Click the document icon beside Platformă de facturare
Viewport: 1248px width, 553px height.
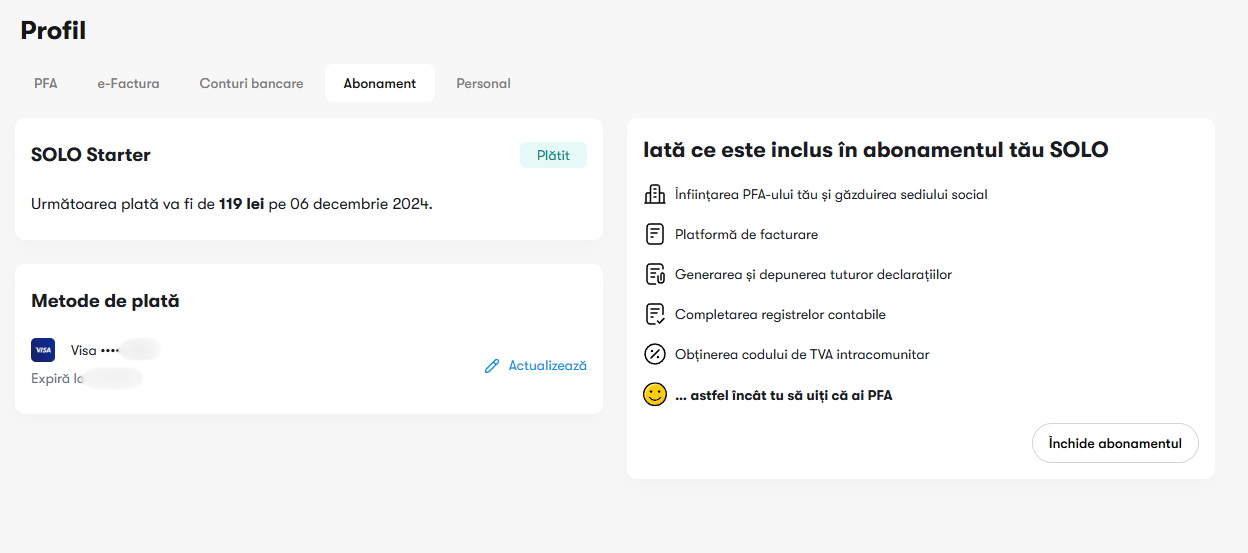pyautogui.click(x=655, y=234)
